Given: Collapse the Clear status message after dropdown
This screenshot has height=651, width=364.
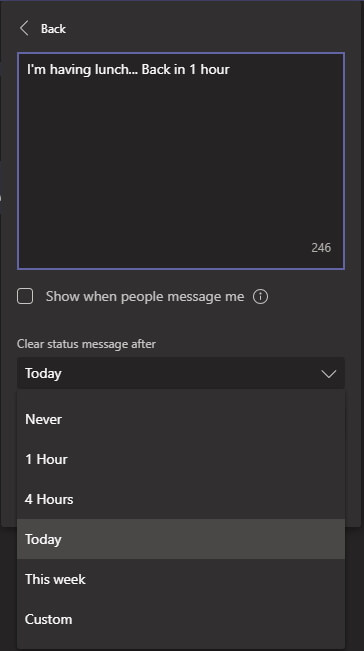Looking at the screenshot, I should pos(181,373).
